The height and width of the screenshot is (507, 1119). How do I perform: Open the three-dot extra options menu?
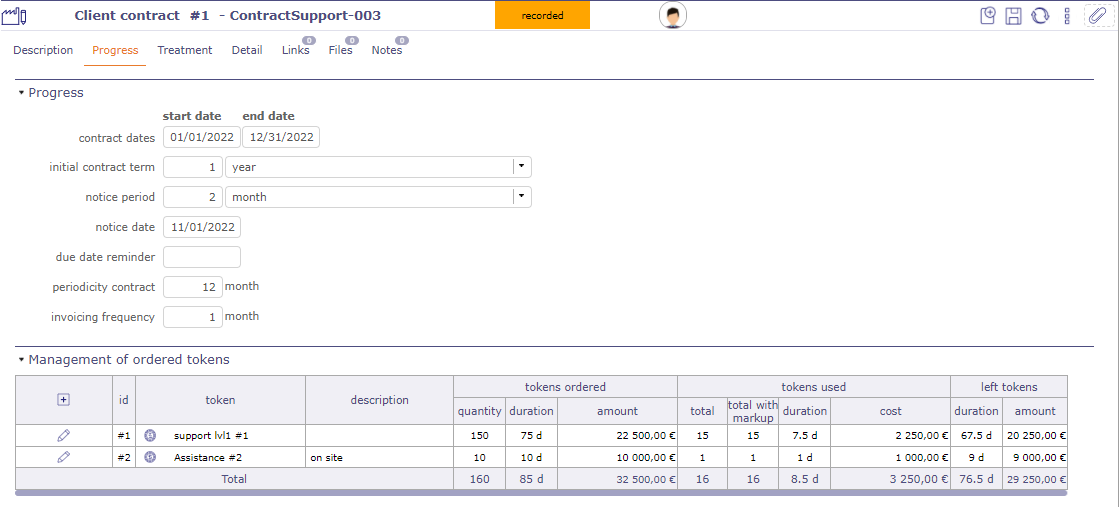(1067, 16)
